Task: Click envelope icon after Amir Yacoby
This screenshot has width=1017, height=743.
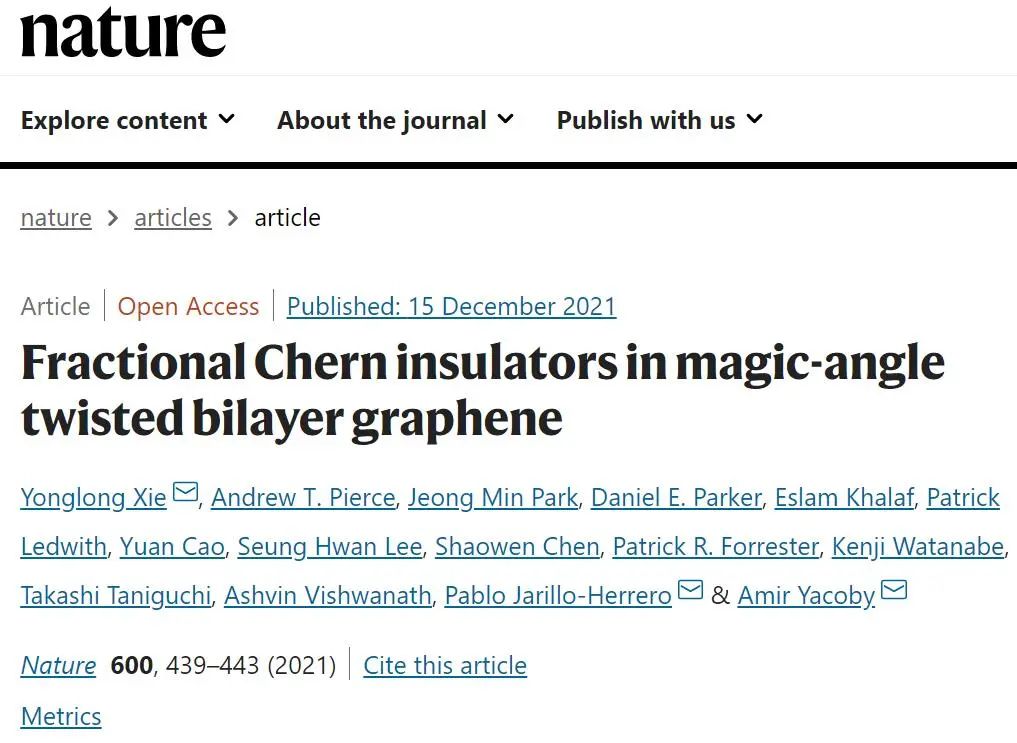Action: pyautogui.click(x=894, y=590)
